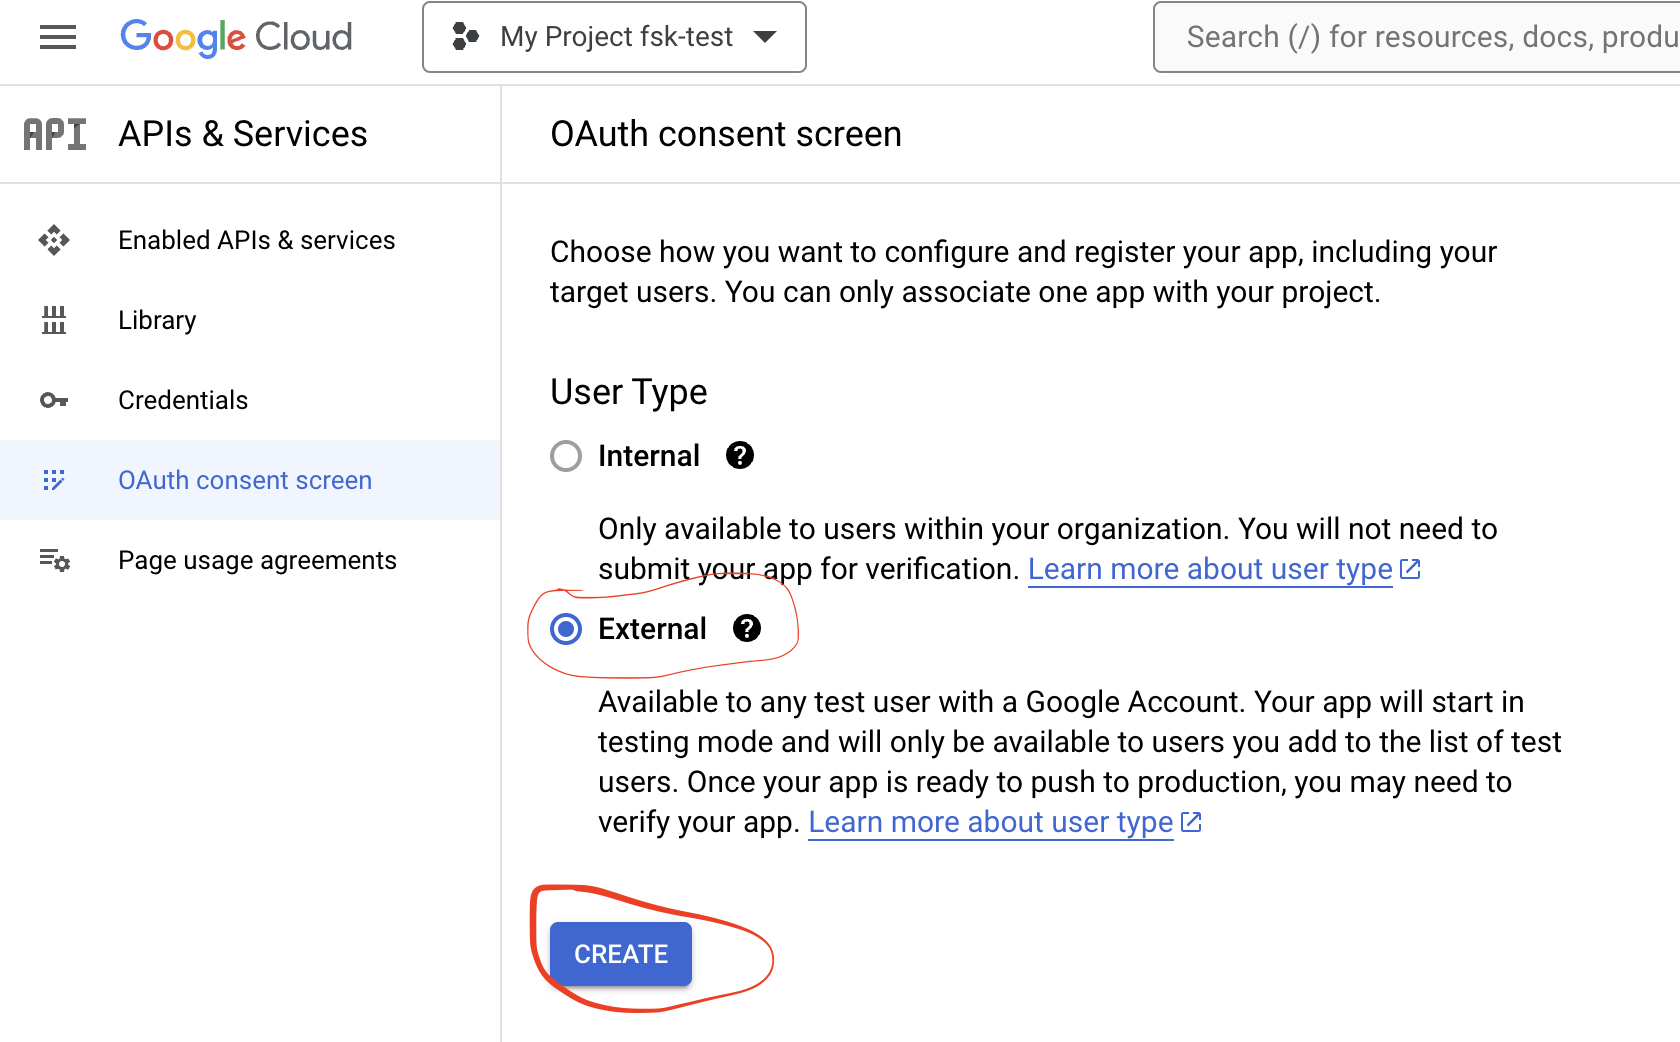Screen dimensions: 1680x1042
Task: Focus the resources search field
Action: [1417, 37]
